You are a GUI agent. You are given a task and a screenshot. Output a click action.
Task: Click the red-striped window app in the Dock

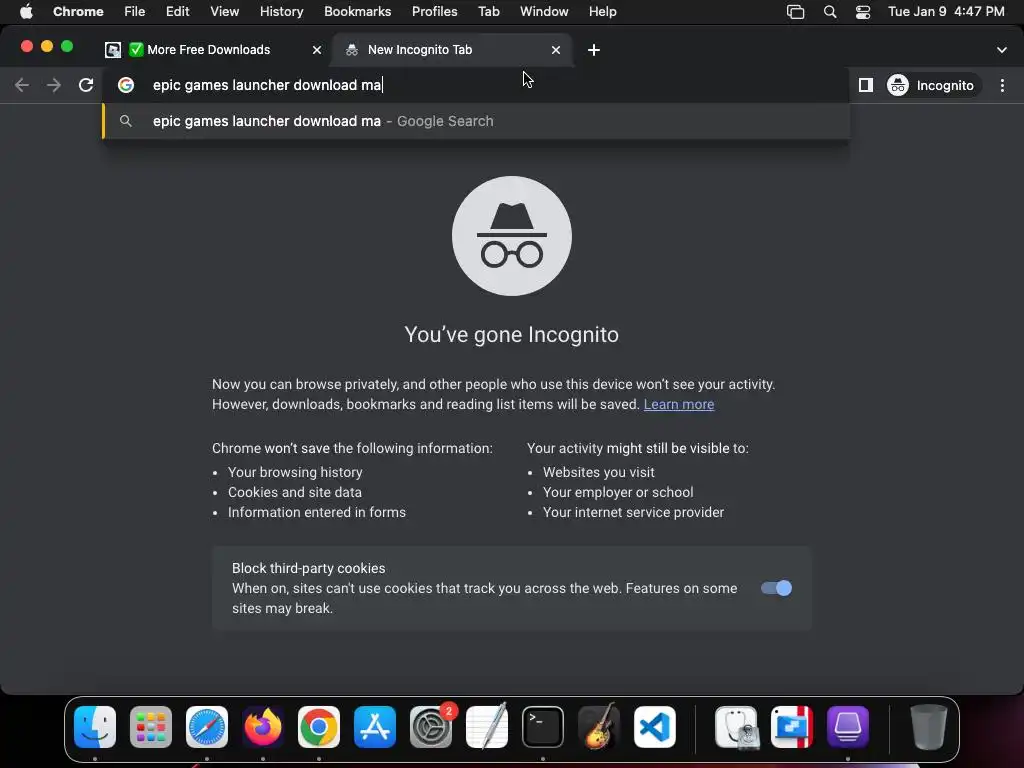click(x=792, y=727)
